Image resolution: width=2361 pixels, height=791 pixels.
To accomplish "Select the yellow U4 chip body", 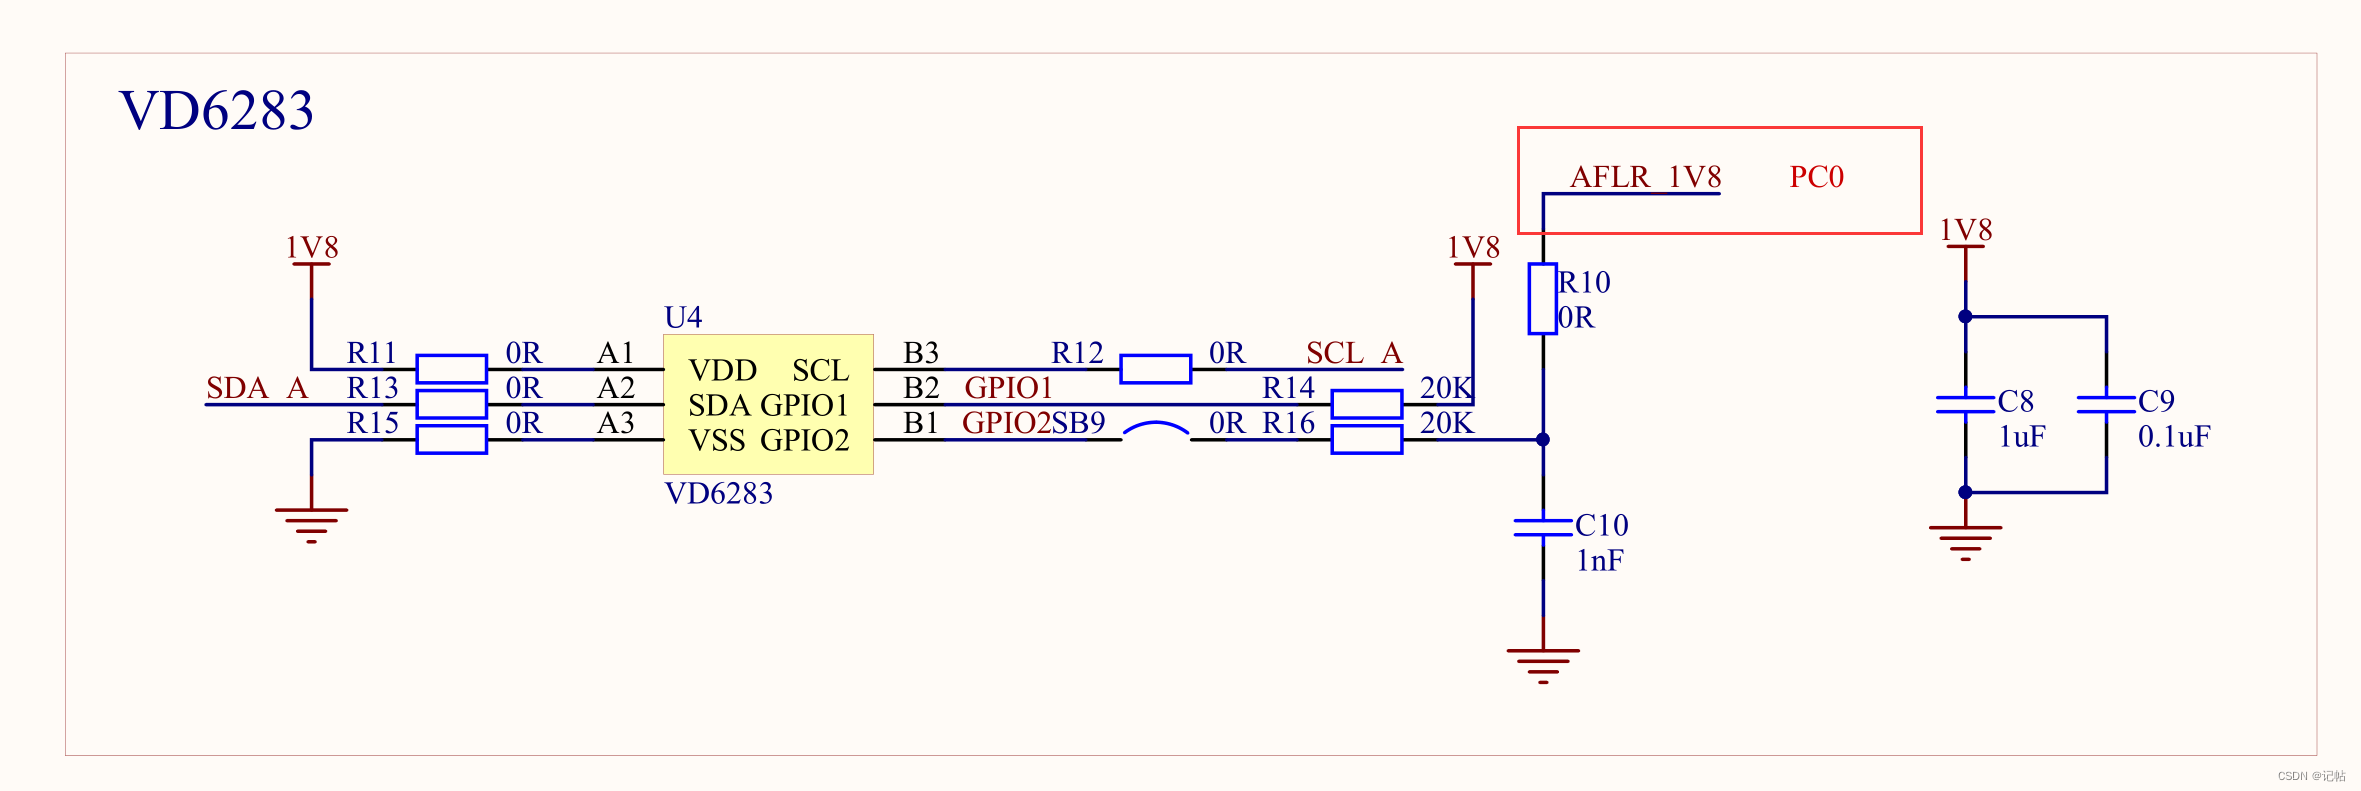I will point(768,404).
